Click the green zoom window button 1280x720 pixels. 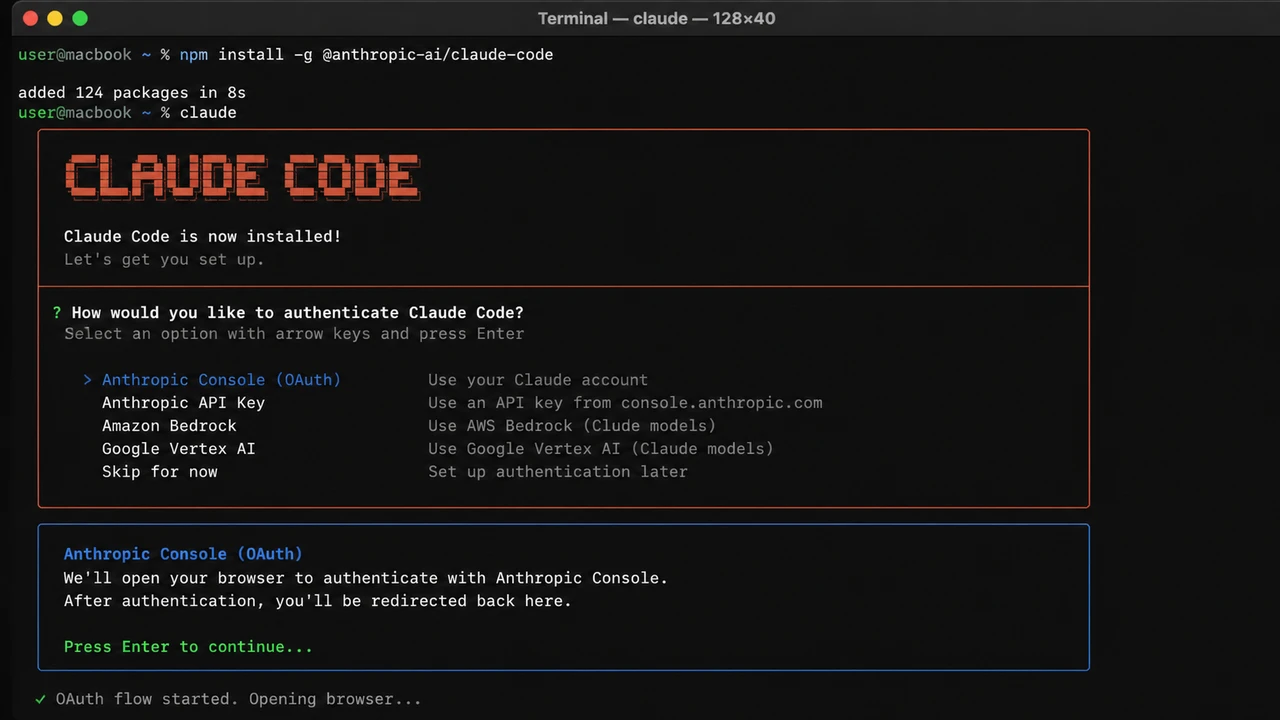tap(80, 18)
